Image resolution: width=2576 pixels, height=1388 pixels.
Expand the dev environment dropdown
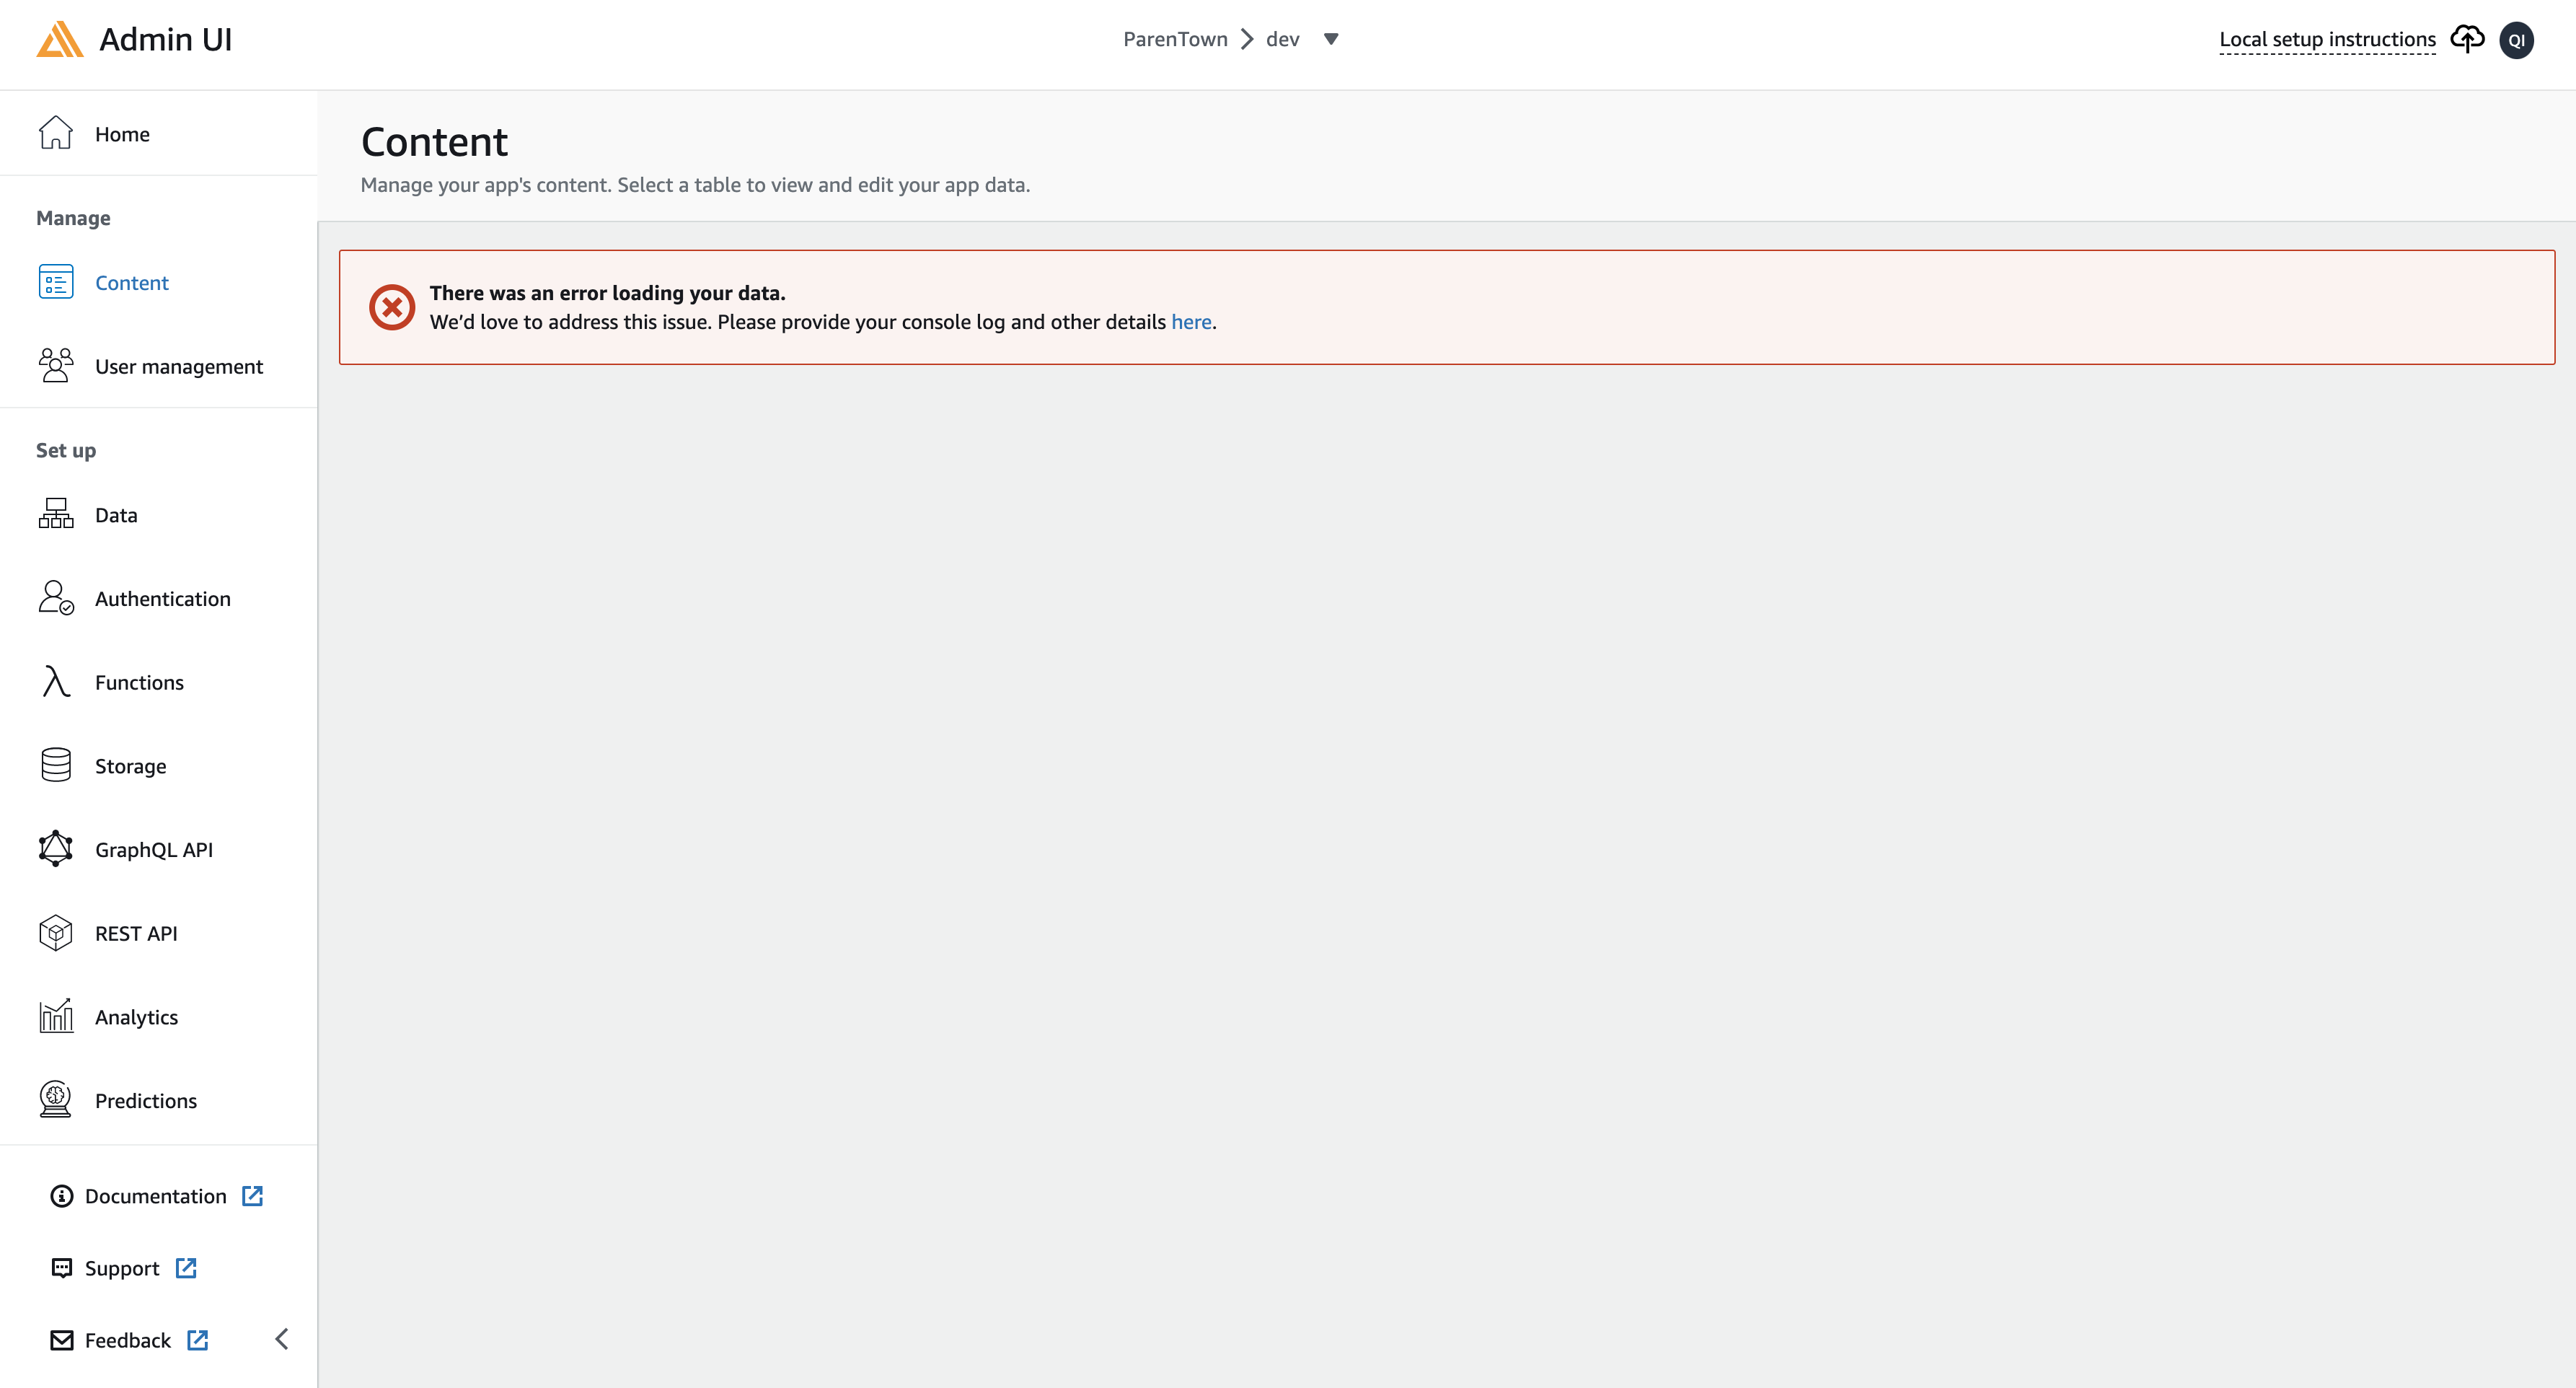(x=1331, y=39)
